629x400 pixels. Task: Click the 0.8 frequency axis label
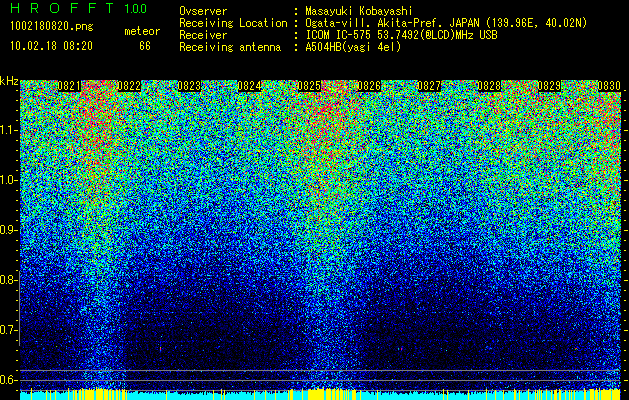[x=8, y=280]
